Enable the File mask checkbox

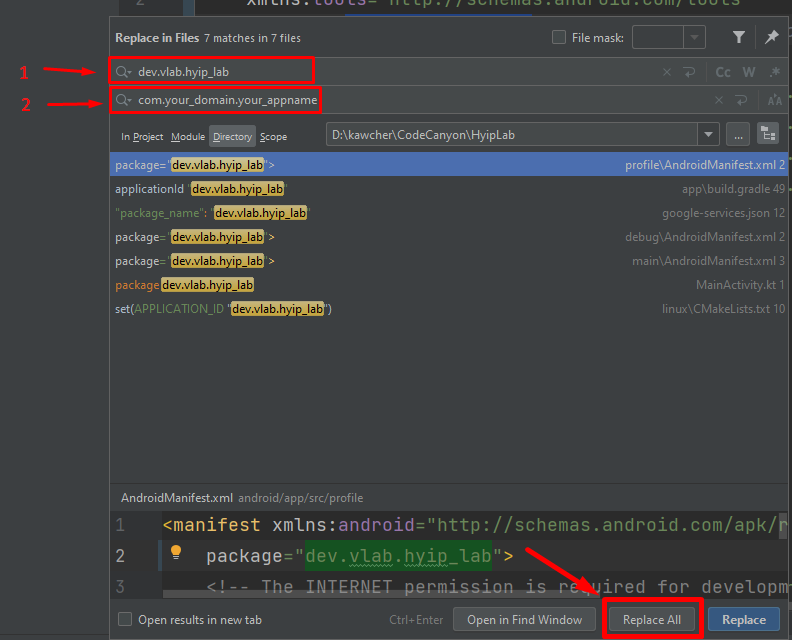[559, 38]
